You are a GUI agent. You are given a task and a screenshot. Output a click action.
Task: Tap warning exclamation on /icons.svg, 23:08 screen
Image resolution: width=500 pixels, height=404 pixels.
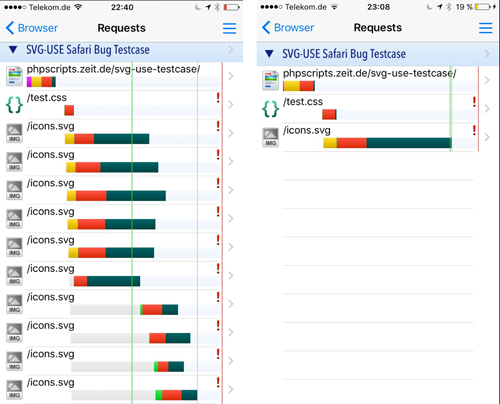(474, 130)
